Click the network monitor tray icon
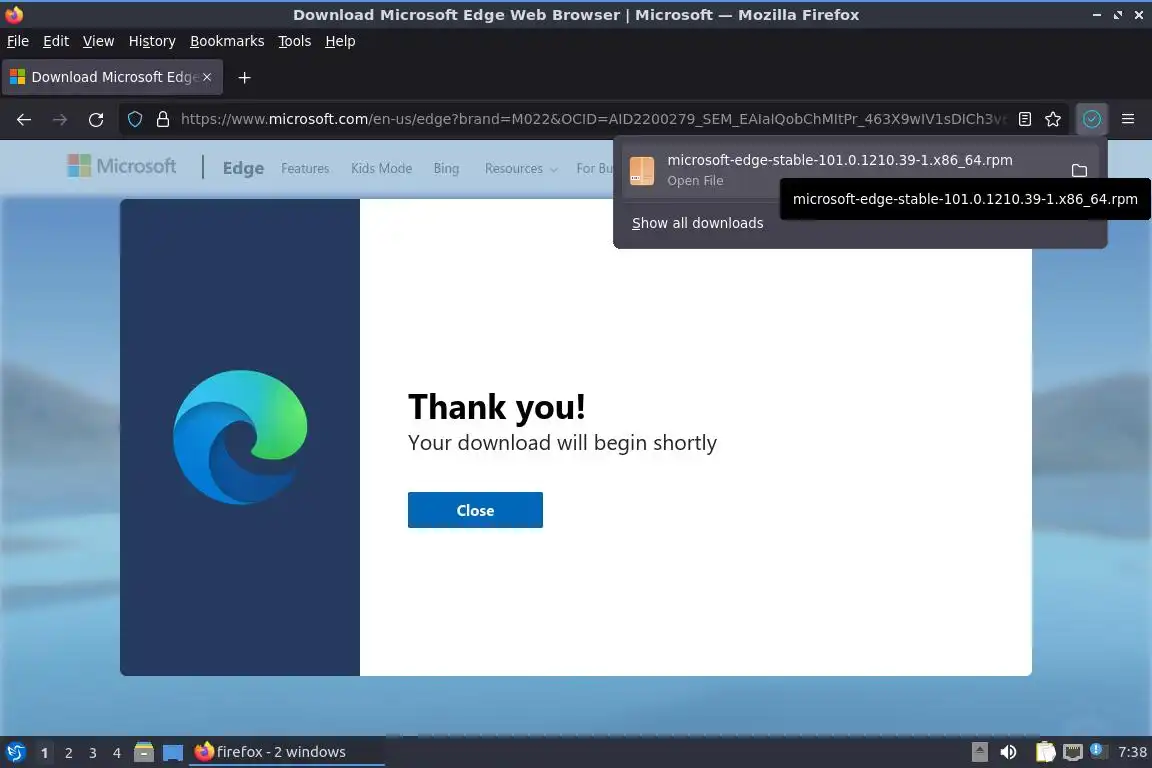Screen dimensions: 1152x768 click(x=1073, y=752)
